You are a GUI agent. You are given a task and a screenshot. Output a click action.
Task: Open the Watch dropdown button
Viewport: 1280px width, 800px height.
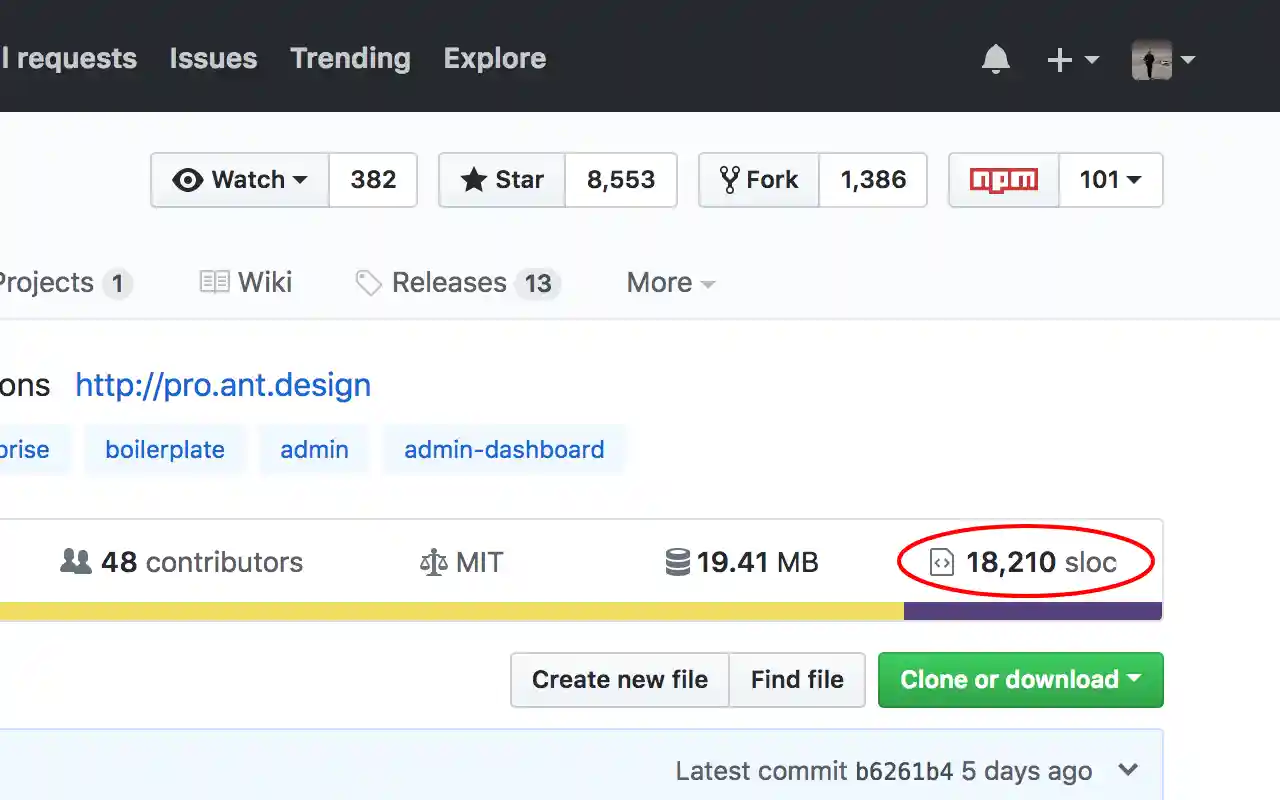[x=240, y=180]
